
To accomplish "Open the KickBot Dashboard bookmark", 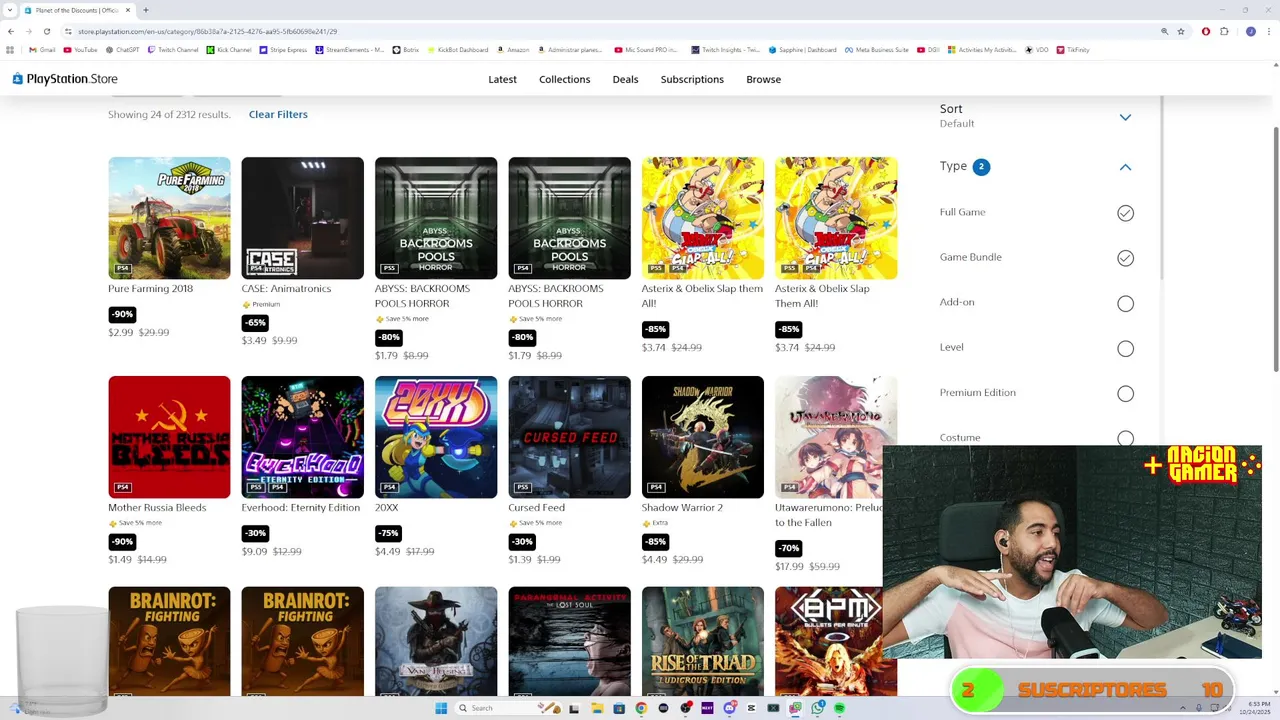I will click(x=458, y=49).
